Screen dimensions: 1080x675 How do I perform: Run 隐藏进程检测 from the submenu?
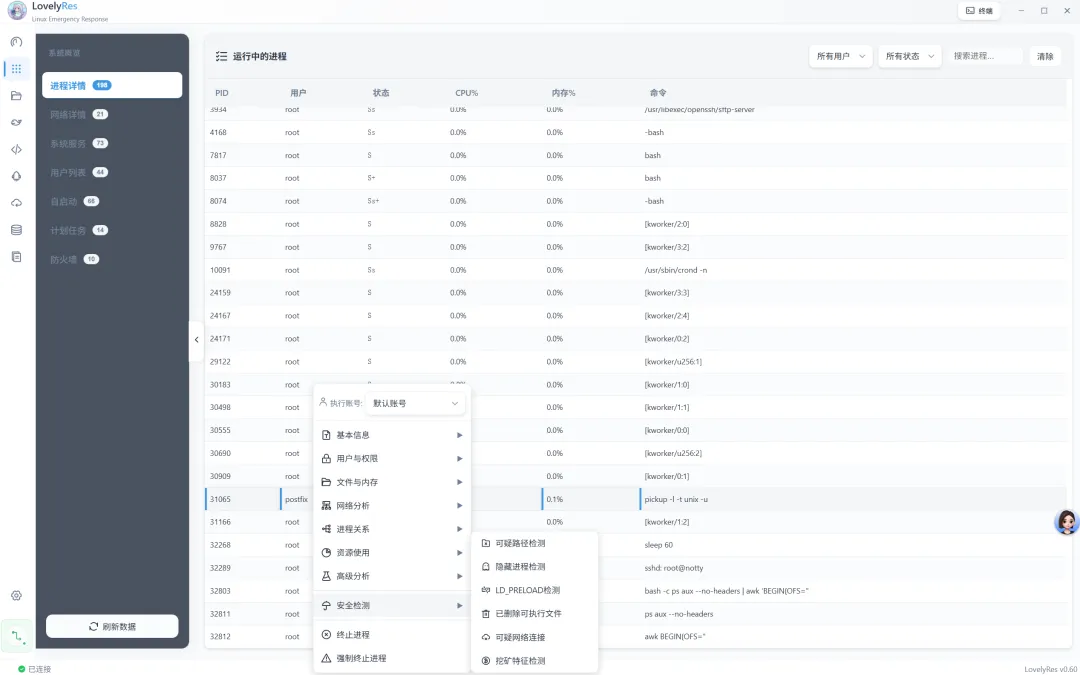534,567
